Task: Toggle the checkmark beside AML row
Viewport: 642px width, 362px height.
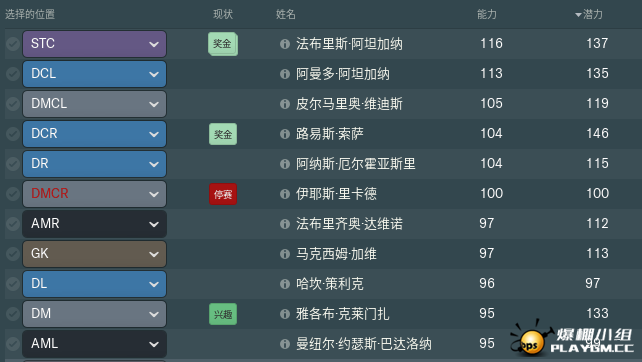Action: [13, 344]
